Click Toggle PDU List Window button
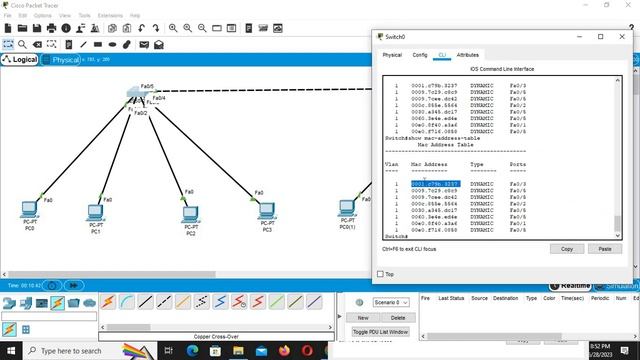 (380, 332)
